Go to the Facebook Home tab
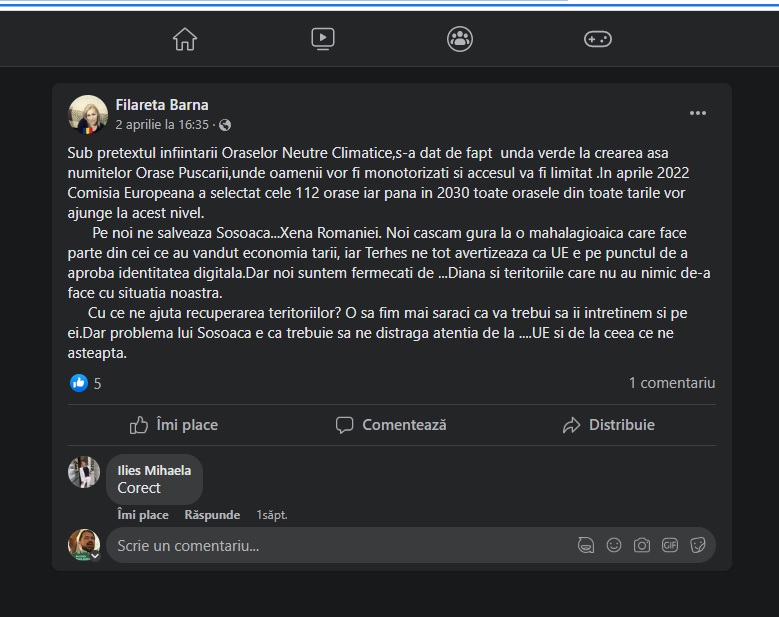This screenshot has height=617, width=779. [185, 39]
